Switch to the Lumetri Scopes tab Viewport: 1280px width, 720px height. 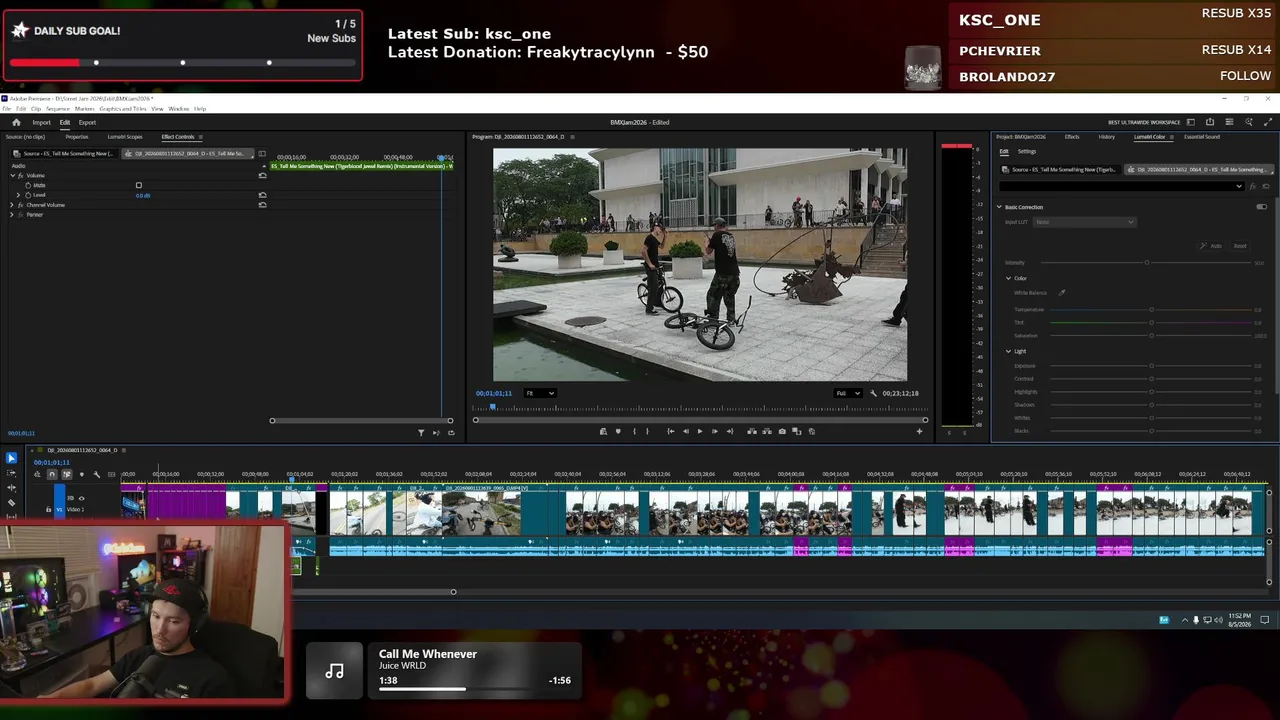125,137
